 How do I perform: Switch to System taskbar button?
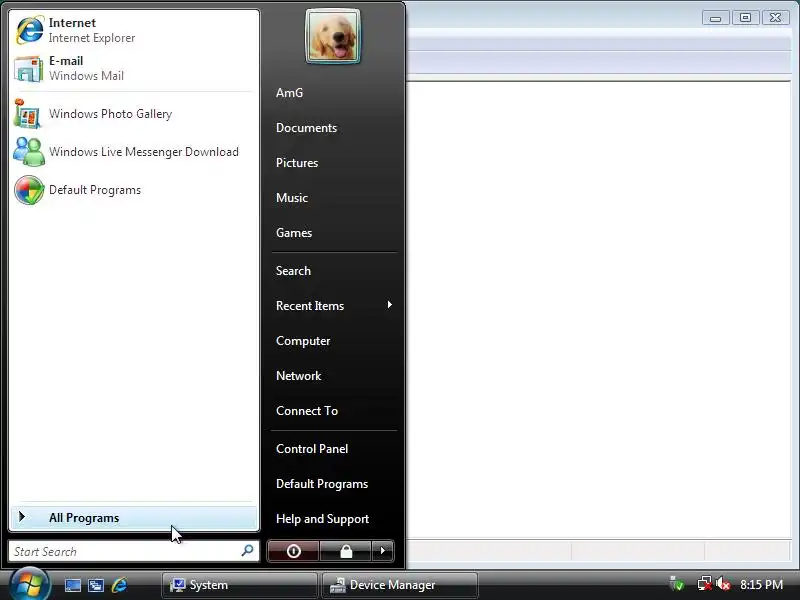pos(239,585)
